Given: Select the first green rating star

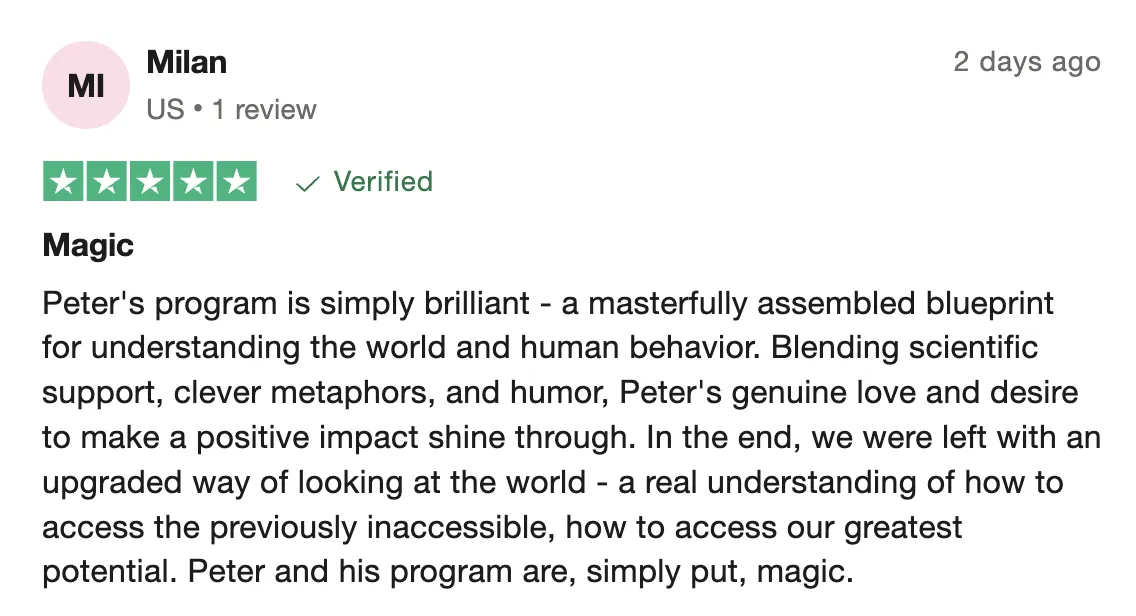Looking at the screenshot, I should pos(64,181).
